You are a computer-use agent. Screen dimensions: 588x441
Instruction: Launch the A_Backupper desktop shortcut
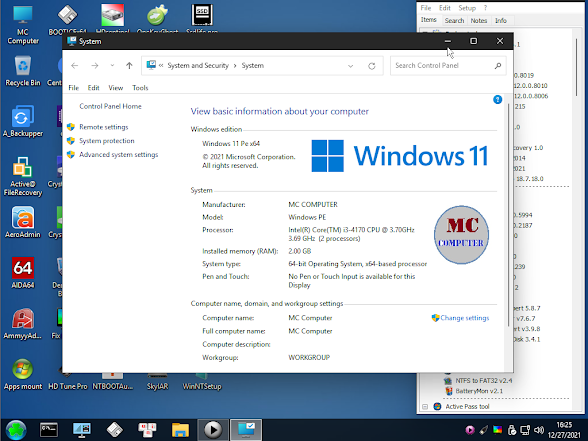(22, 121)
